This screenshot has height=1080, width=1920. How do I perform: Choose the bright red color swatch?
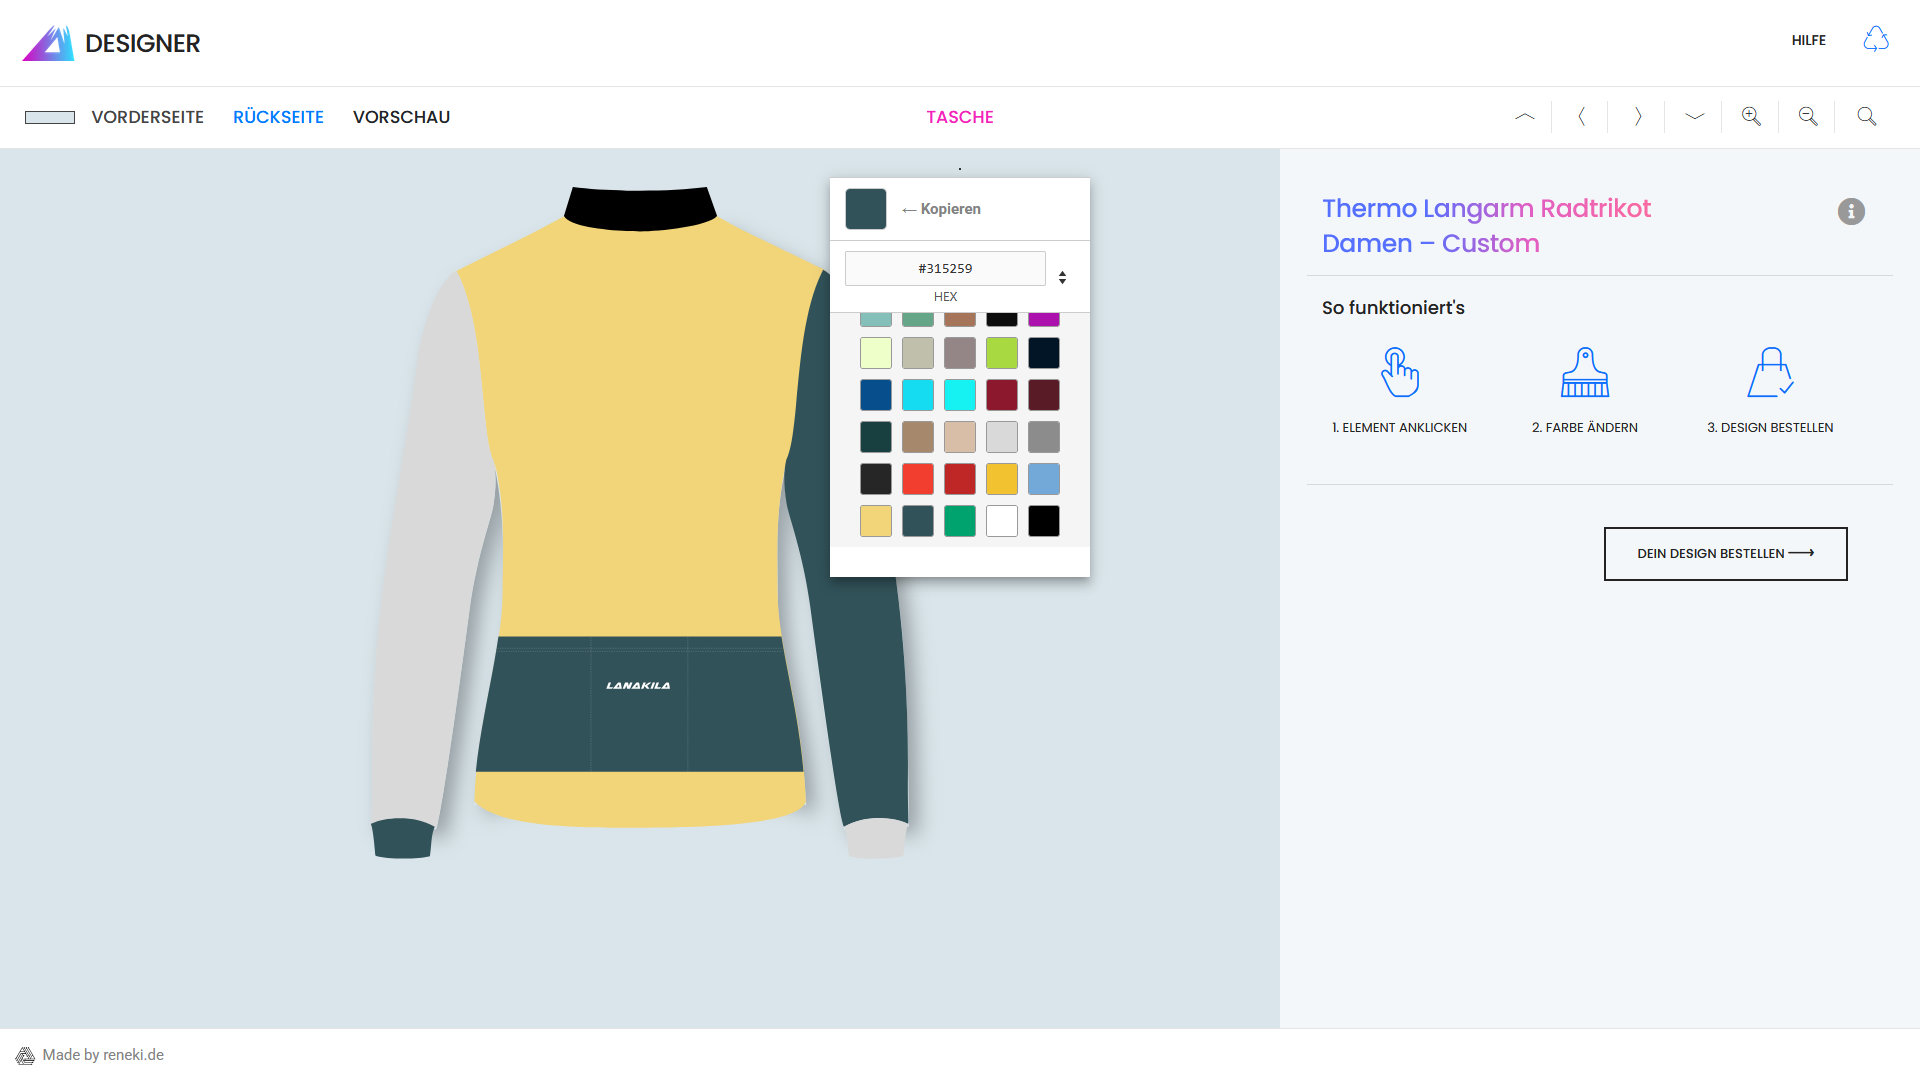917,479
